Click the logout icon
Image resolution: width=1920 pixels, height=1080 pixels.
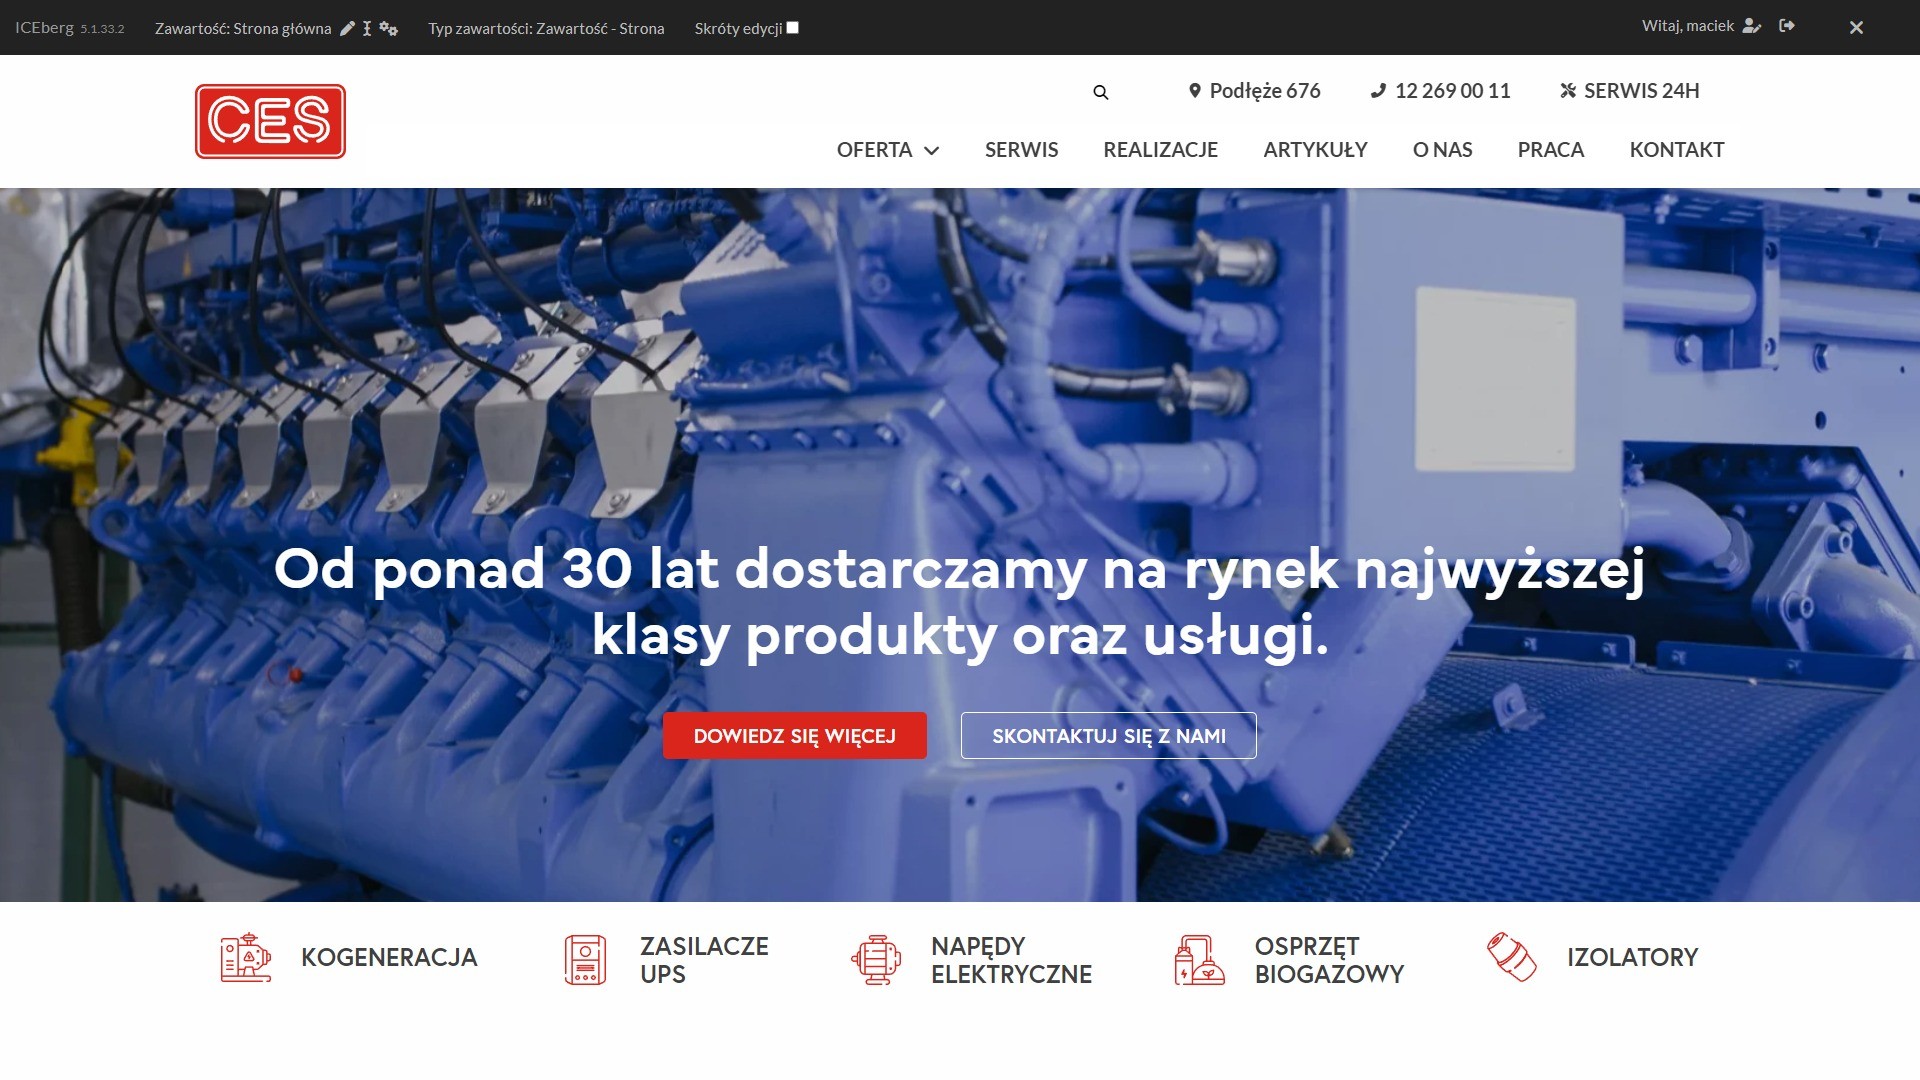coord(1787,26)
